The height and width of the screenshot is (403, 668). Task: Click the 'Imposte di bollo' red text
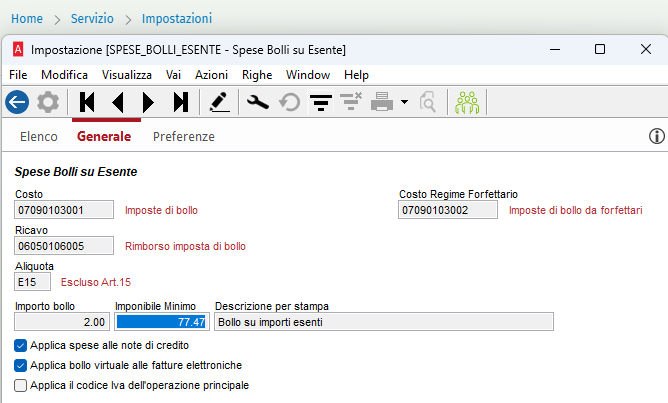point(161,210)
